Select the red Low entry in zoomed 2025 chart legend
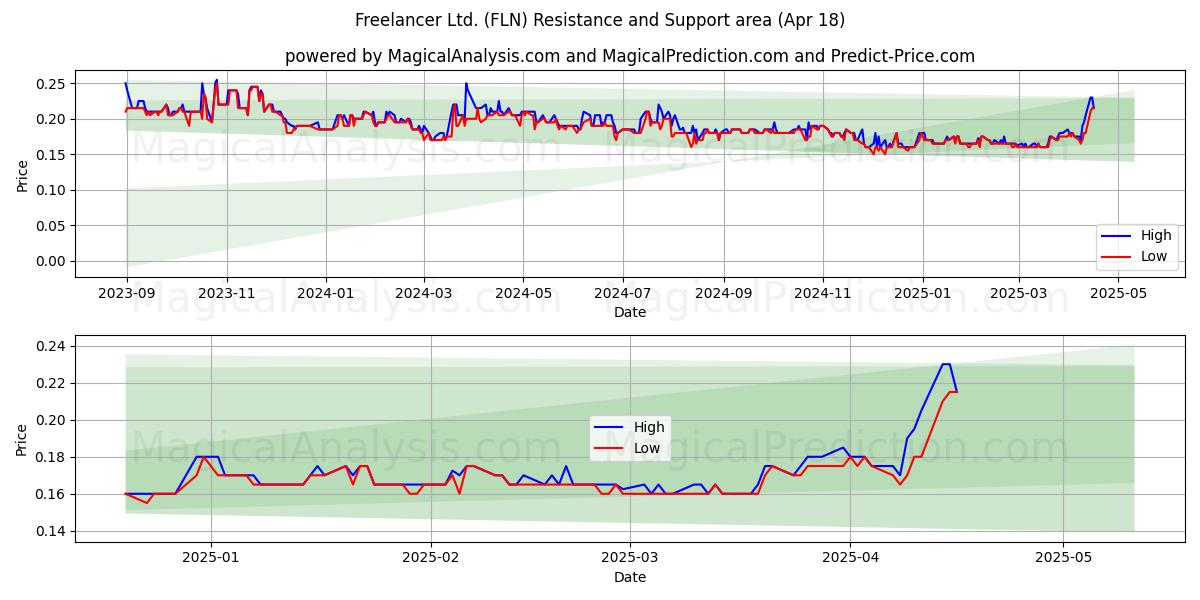 point(629,448)
